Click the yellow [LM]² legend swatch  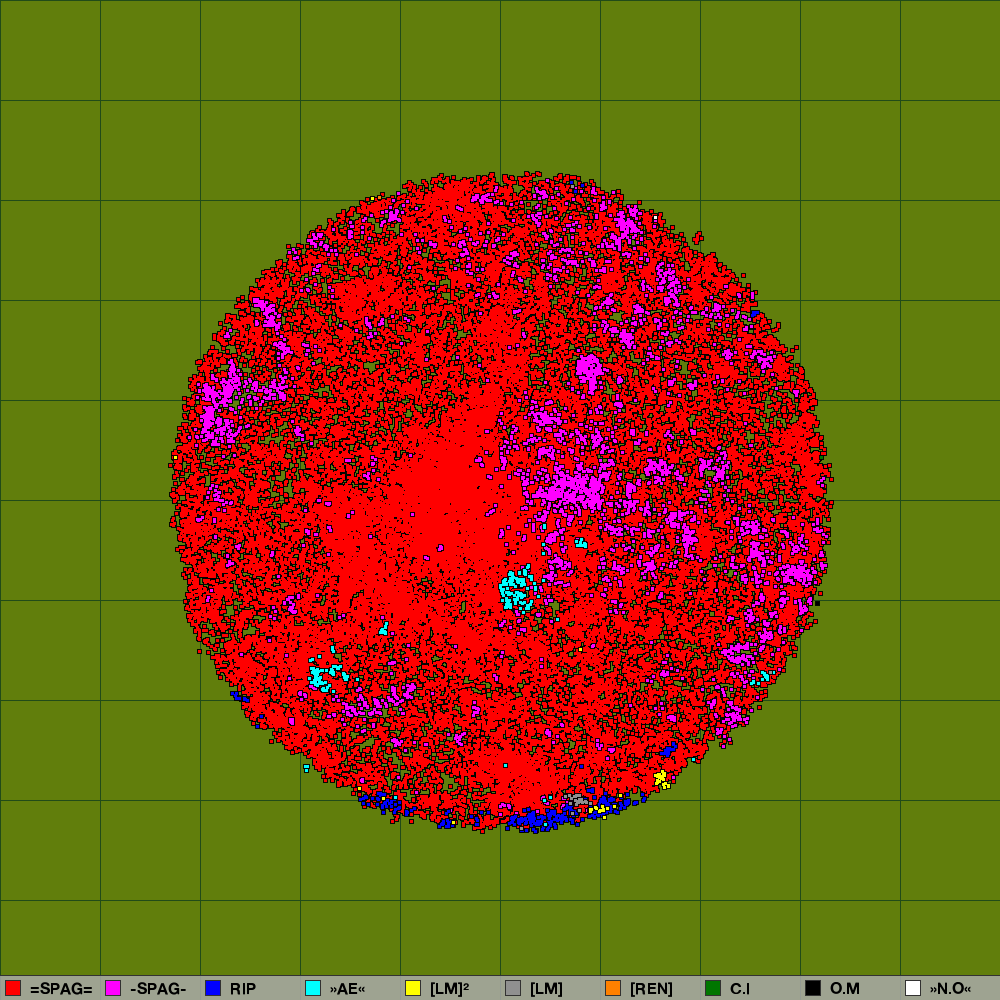point(413,988)
